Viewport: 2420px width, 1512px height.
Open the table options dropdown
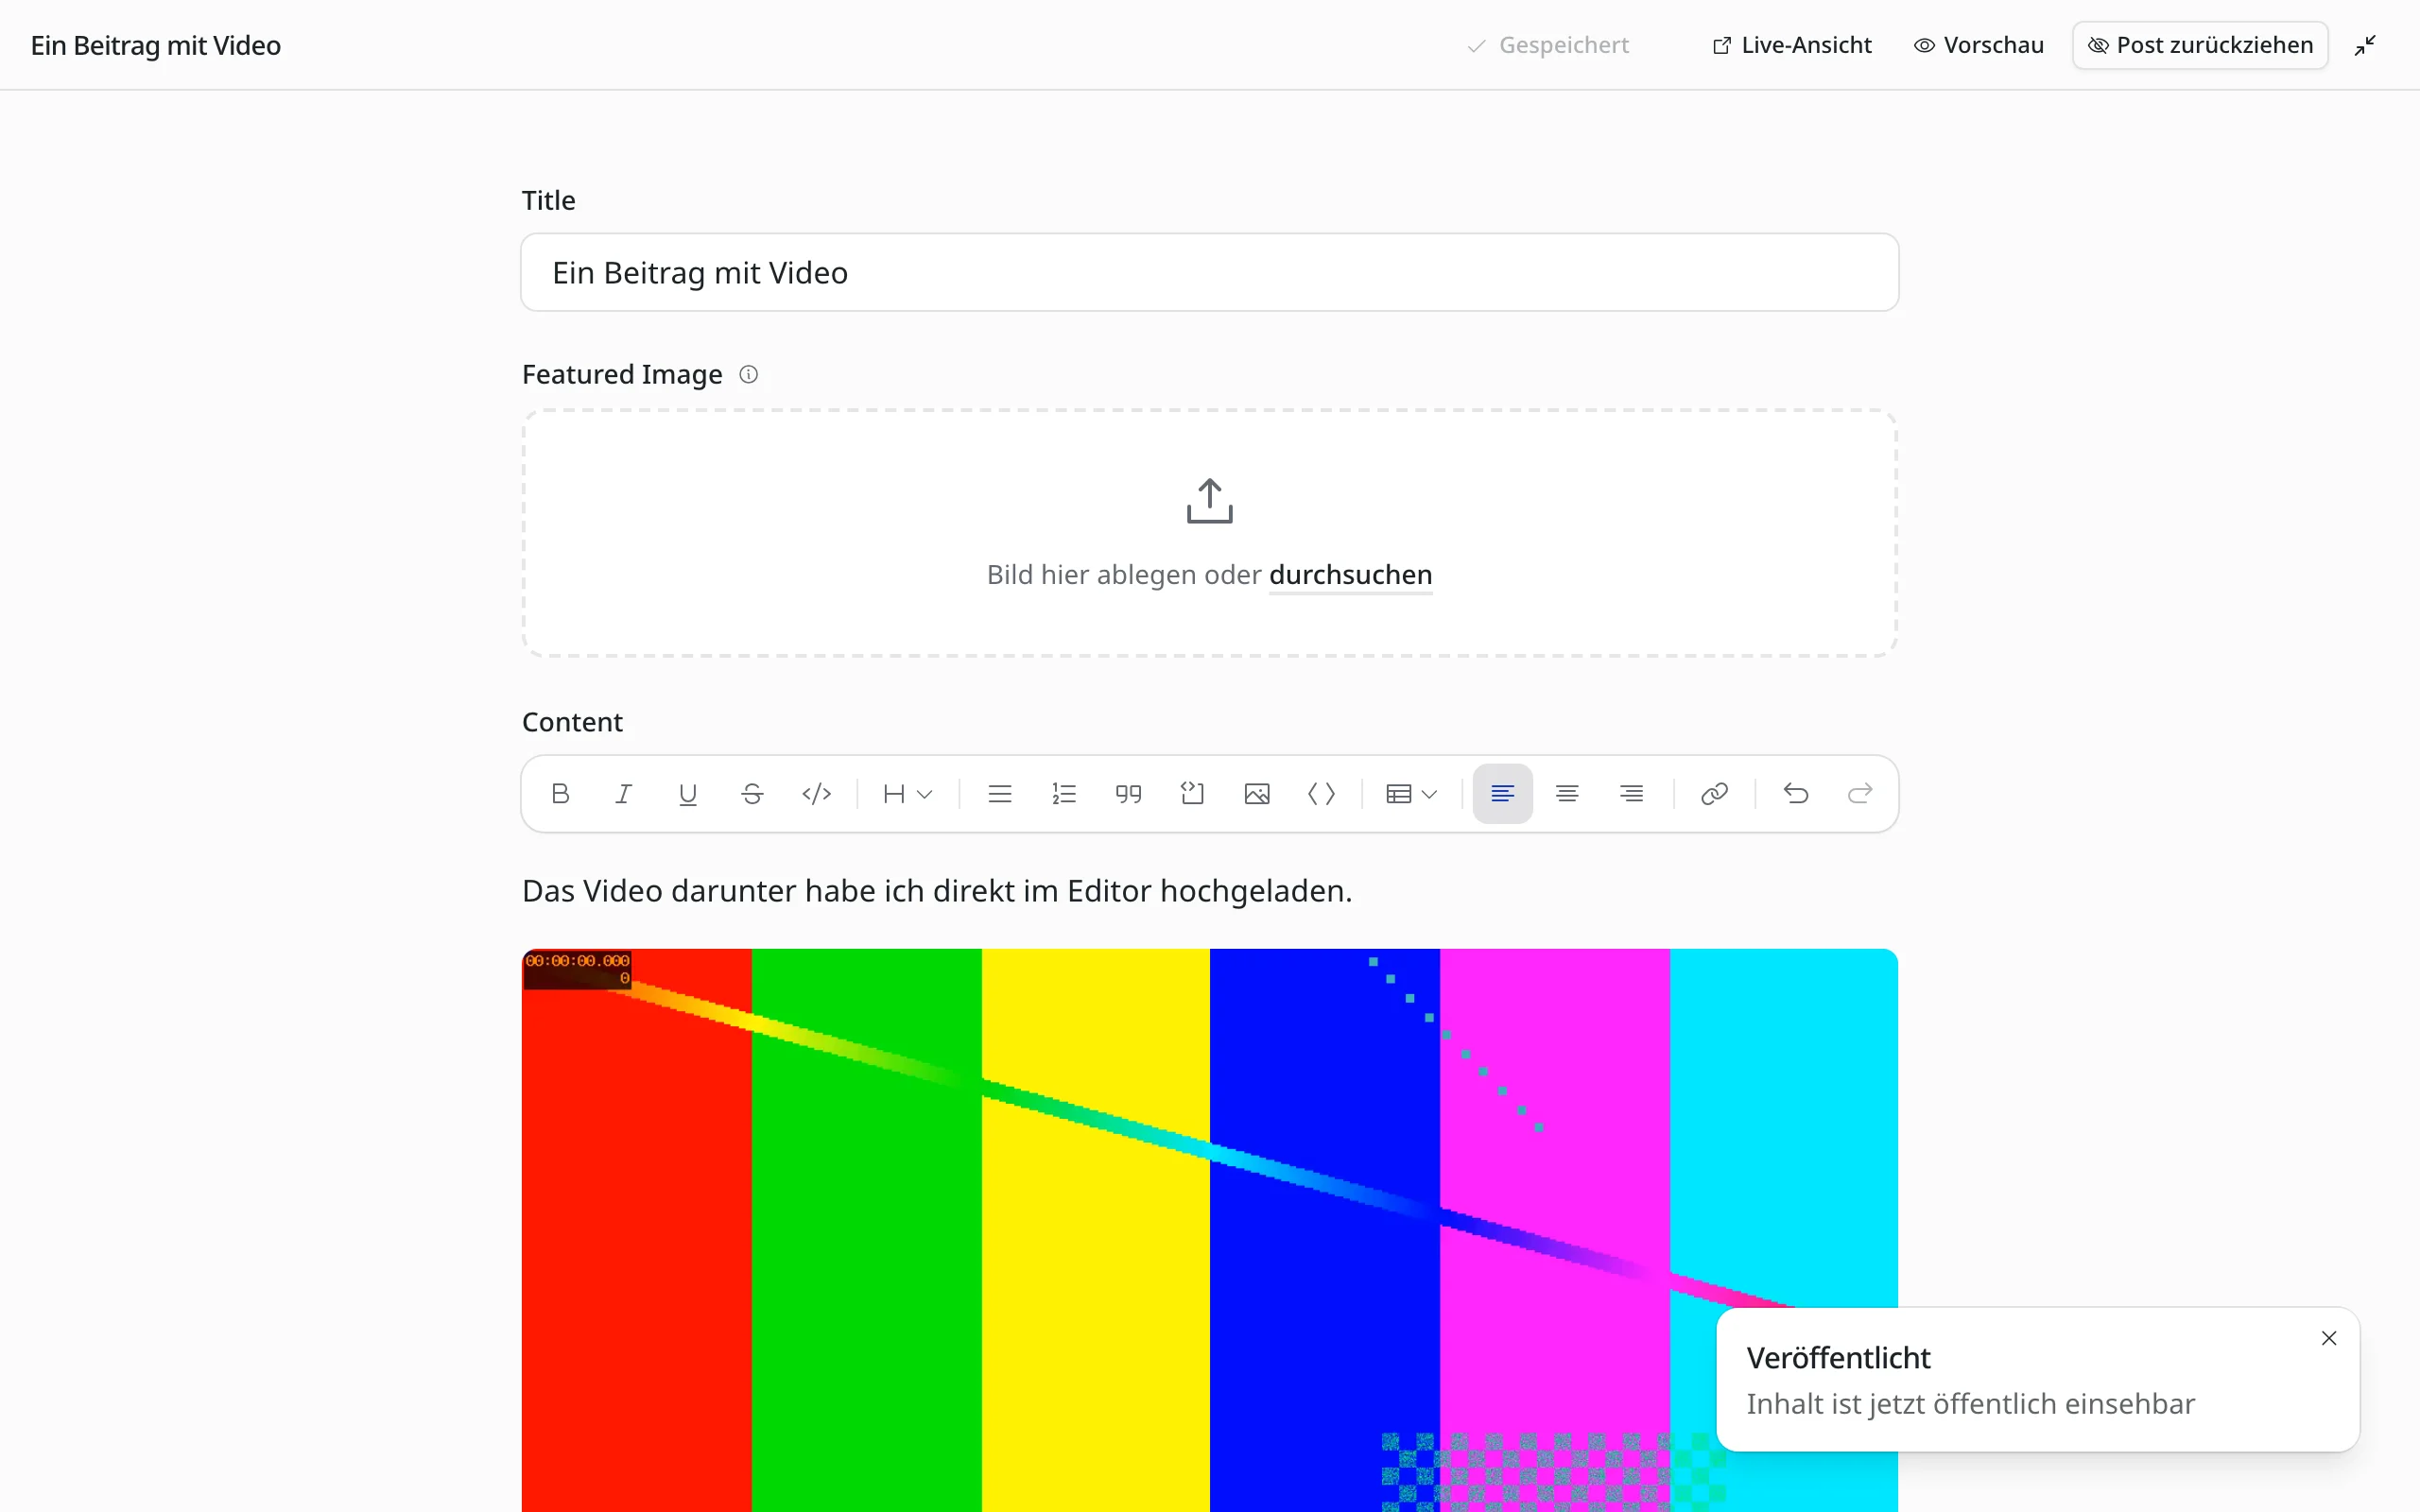point(1411,793)
